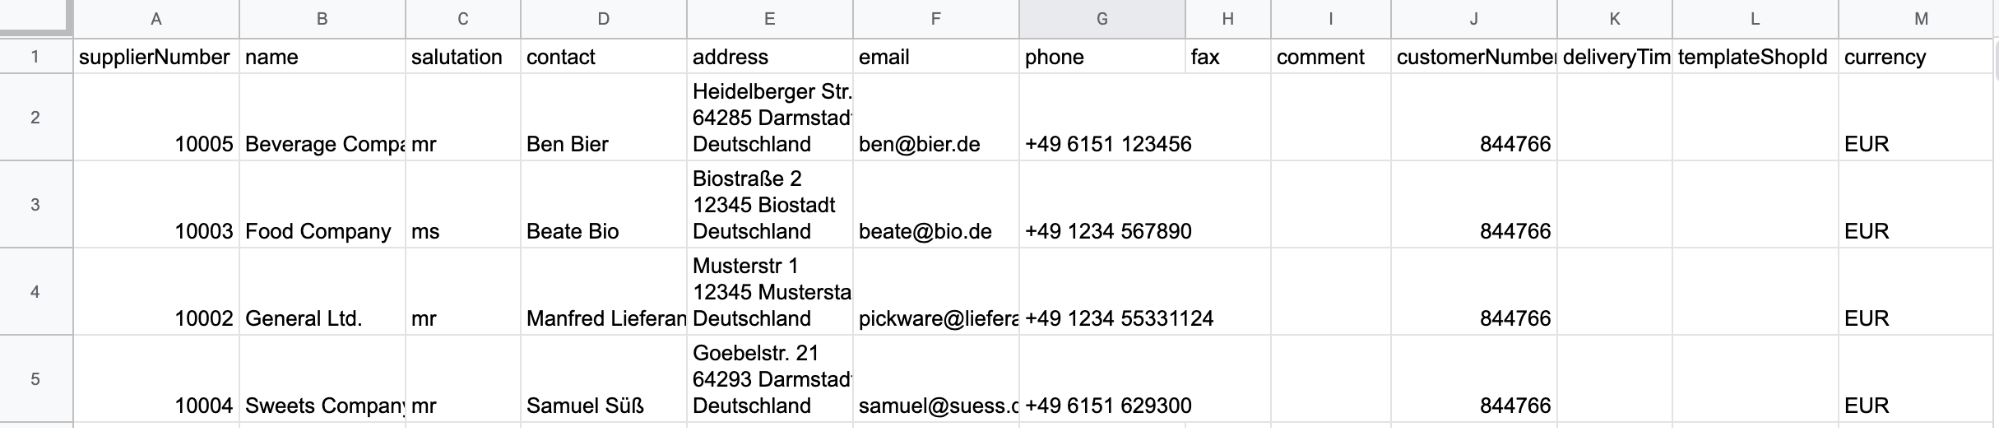1999x428 pixels.
Task: Click the supplierNumber header cell
Action: (x=155, y=57)
